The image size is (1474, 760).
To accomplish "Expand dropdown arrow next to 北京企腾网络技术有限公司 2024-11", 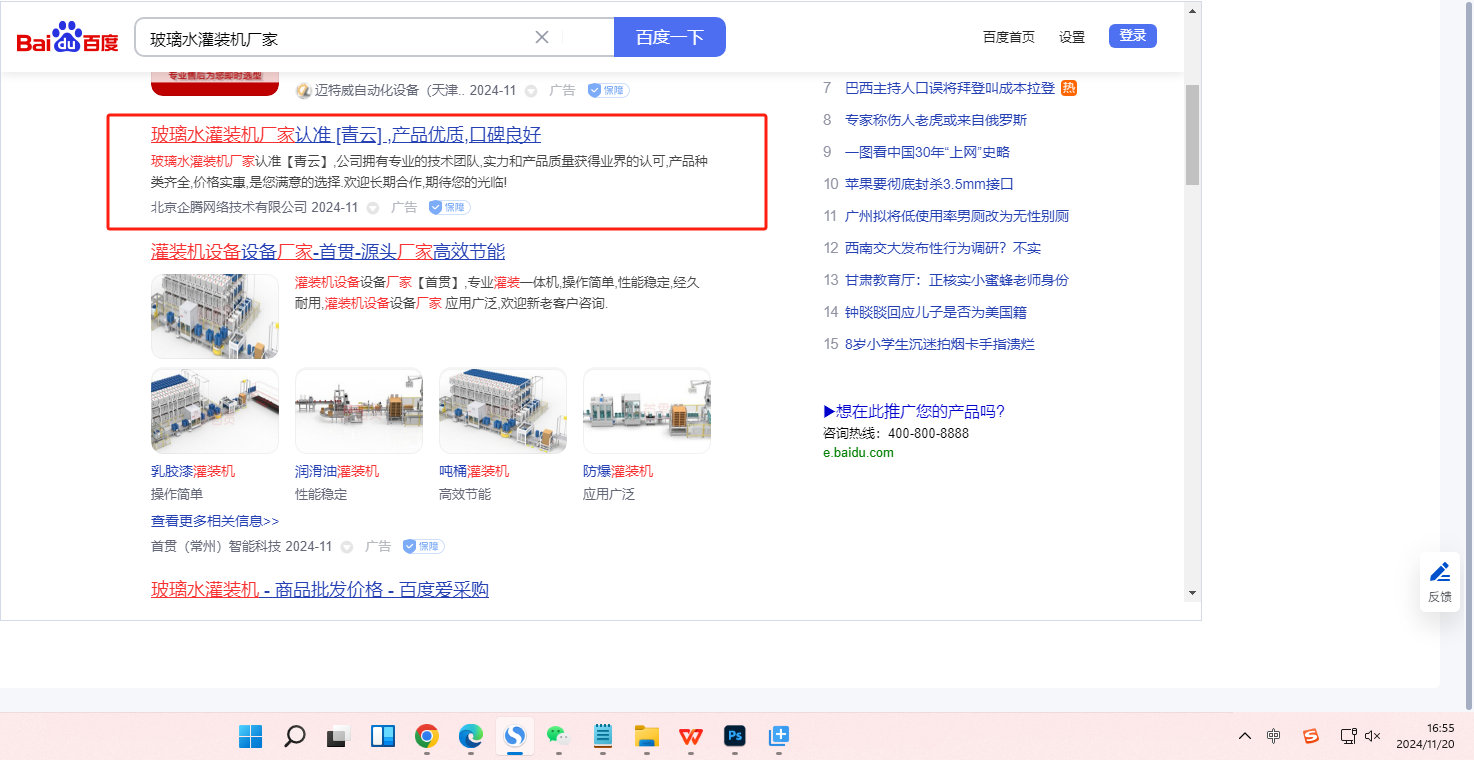I will pyautogui.click(x=373, y=208).
